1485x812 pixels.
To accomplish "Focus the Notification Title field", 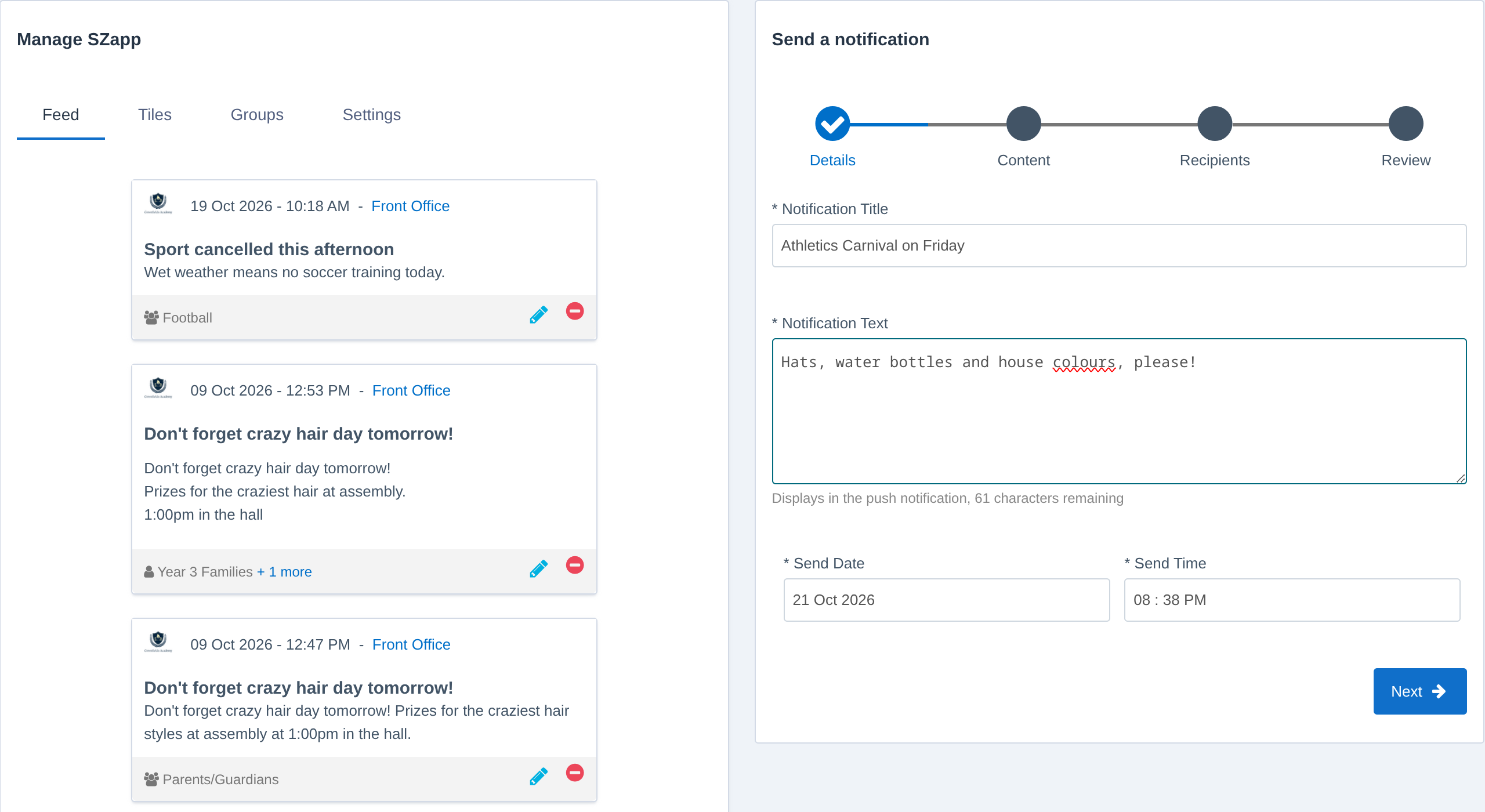I will pos(1119,245).
